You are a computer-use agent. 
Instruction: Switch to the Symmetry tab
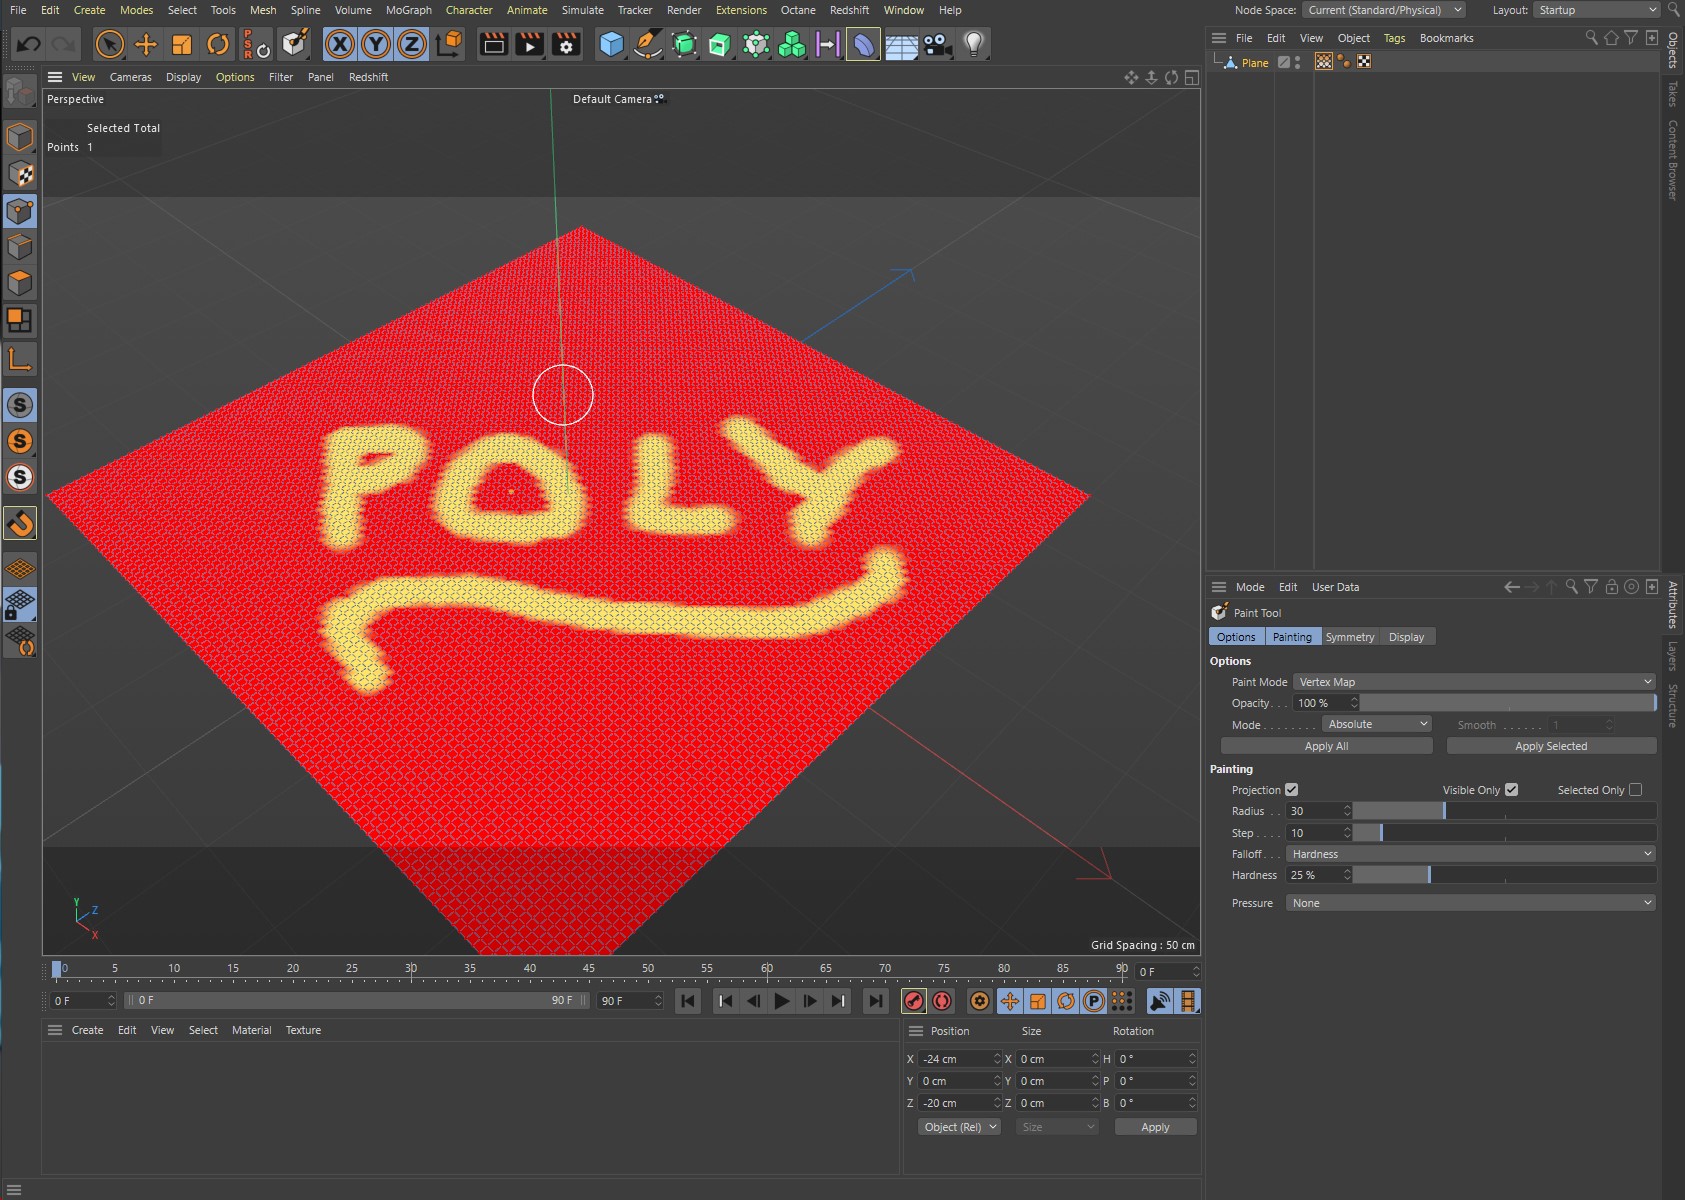(1349, 637)
